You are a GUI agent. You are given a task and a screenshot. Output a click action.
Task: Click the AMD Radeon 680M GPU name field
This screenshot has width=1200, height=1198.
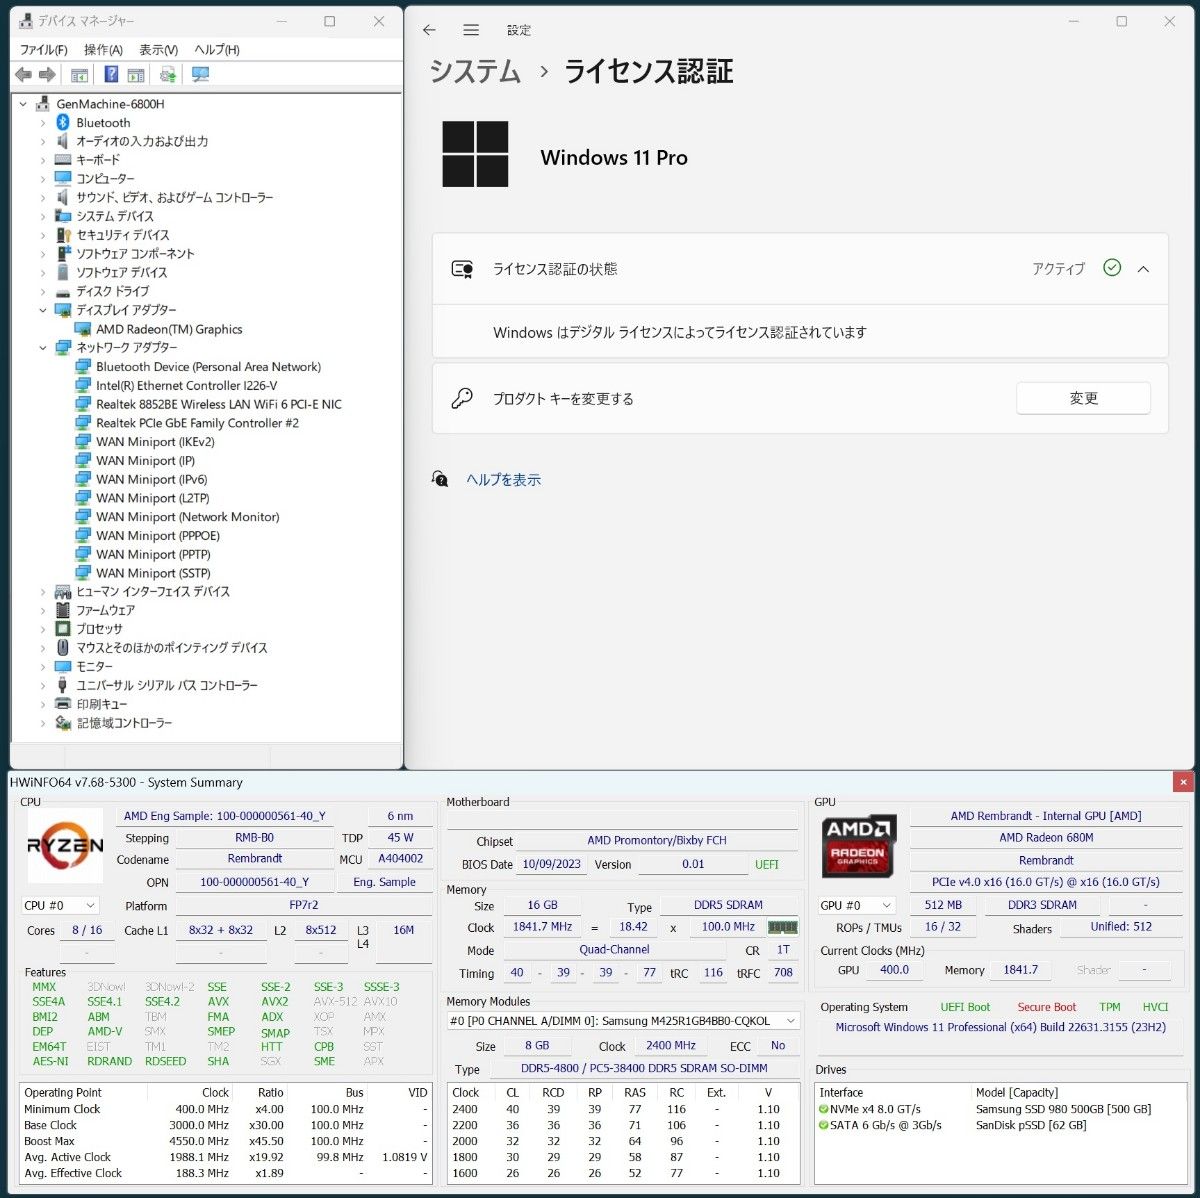[x=1046, y=838]
